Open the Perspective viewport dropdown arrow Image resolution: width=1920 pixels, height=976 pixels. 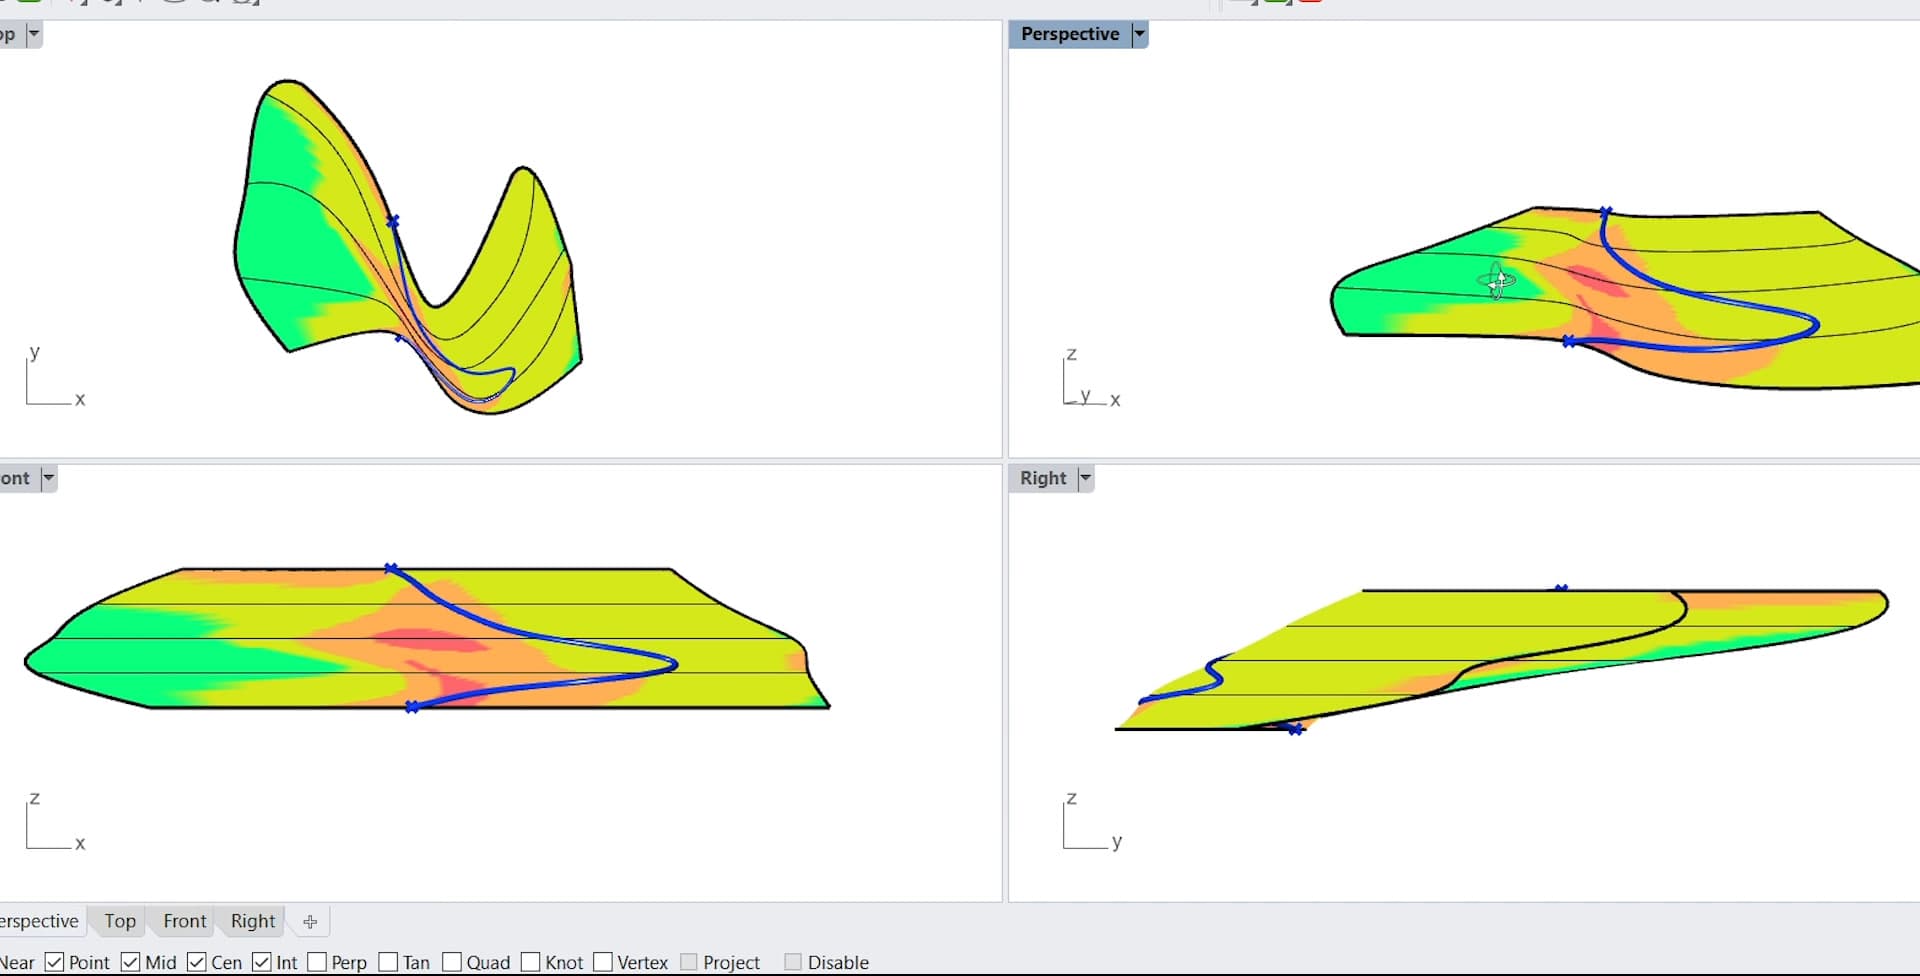[x=1139, y=34]
